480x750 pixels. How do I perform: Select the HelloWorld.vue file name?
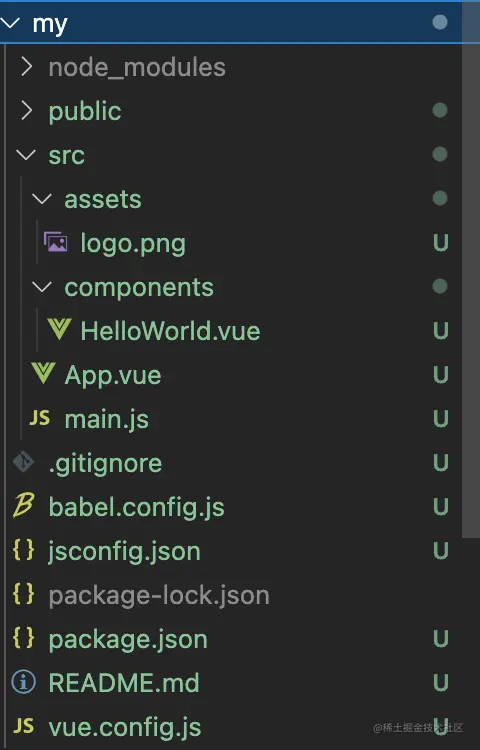(x=170, y=331)
